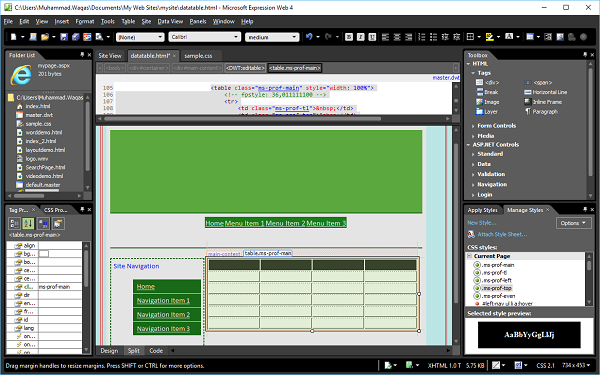Image resolution: width=600 pixels, height=375 pixels.
Task: Open the Data View menu
Action: click(170, 21)
